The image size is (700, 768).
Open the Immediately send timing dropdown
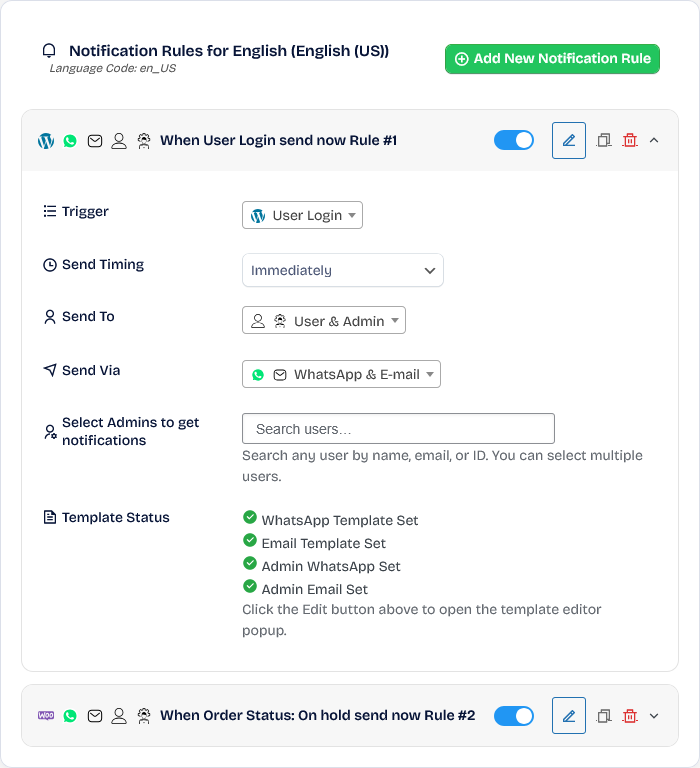coord(342,270)
